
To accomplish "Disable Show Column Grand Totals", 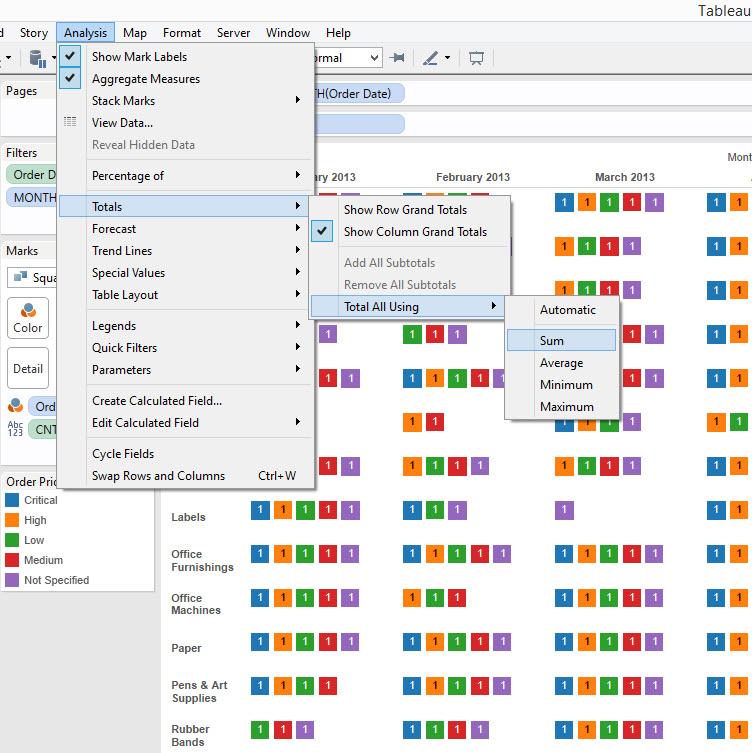I will point(415,232).
